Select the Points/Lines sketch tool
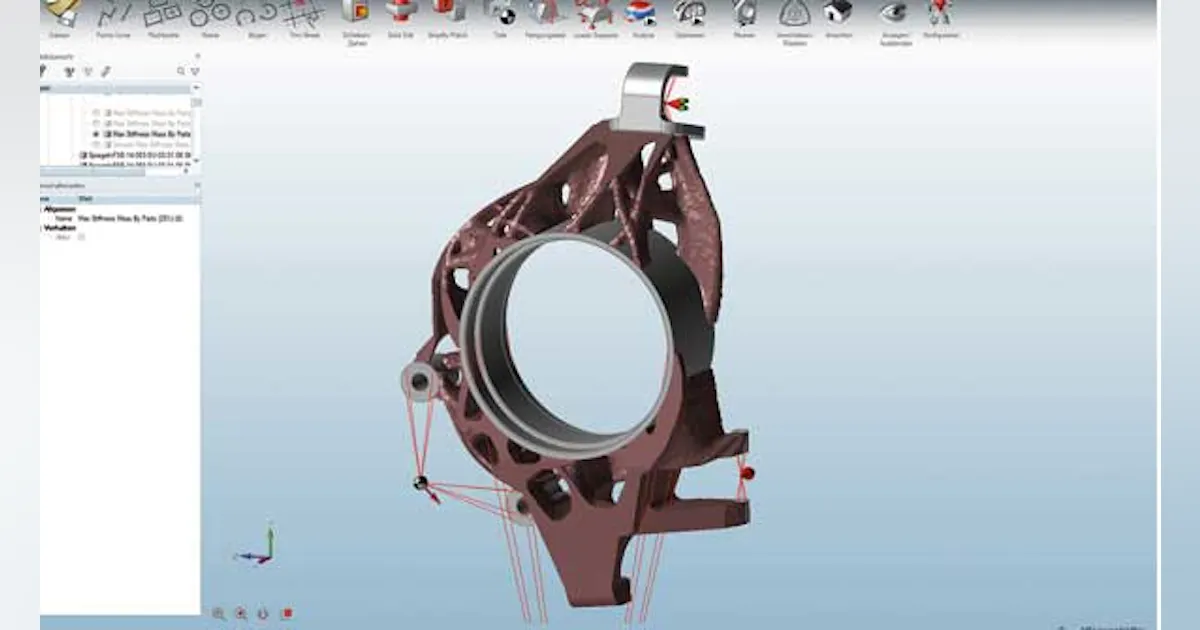Screen dimensions: 1200x630 (113, 14)
